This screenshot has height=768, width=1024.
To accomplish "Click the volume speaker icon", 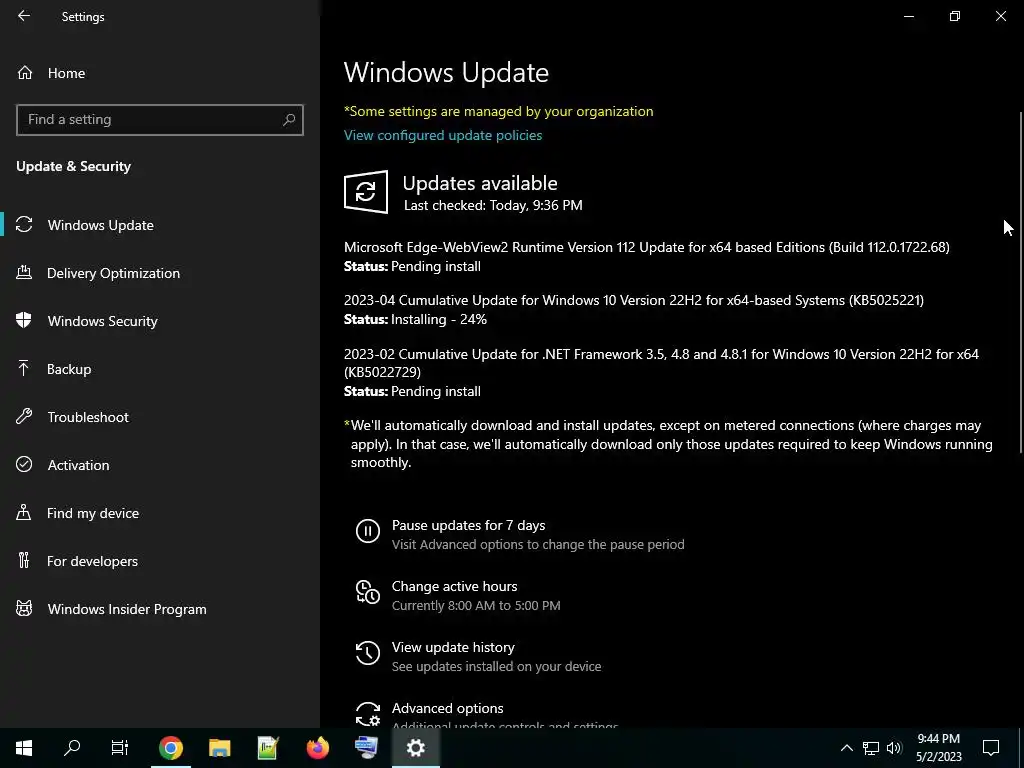I will point(894,748).
